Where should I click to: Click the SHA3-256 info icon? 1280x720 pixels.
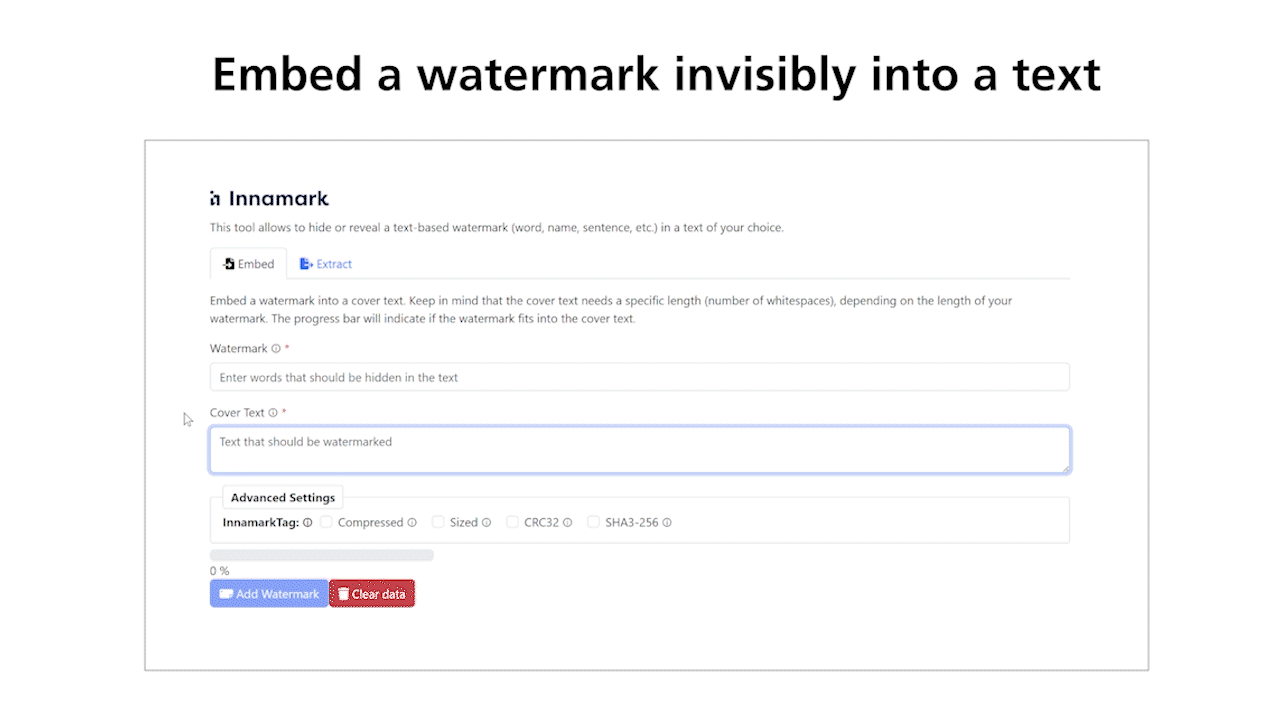(x=667, y=521)
